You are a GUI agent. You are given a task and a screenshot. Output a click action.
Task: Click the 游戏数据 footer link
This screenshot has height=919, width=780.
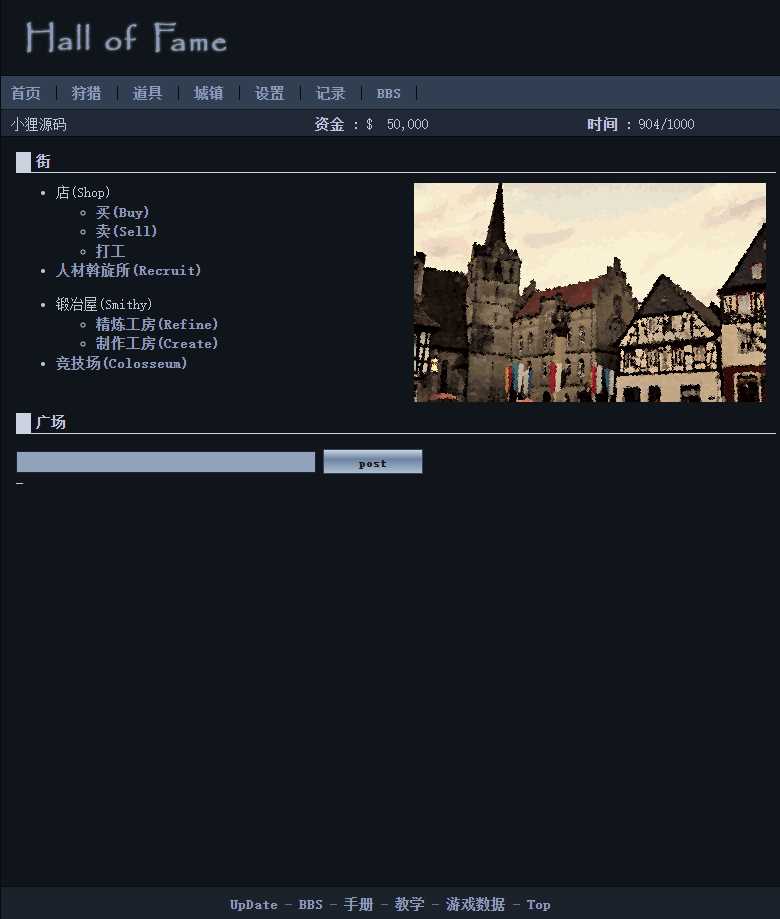coord(475,905)
